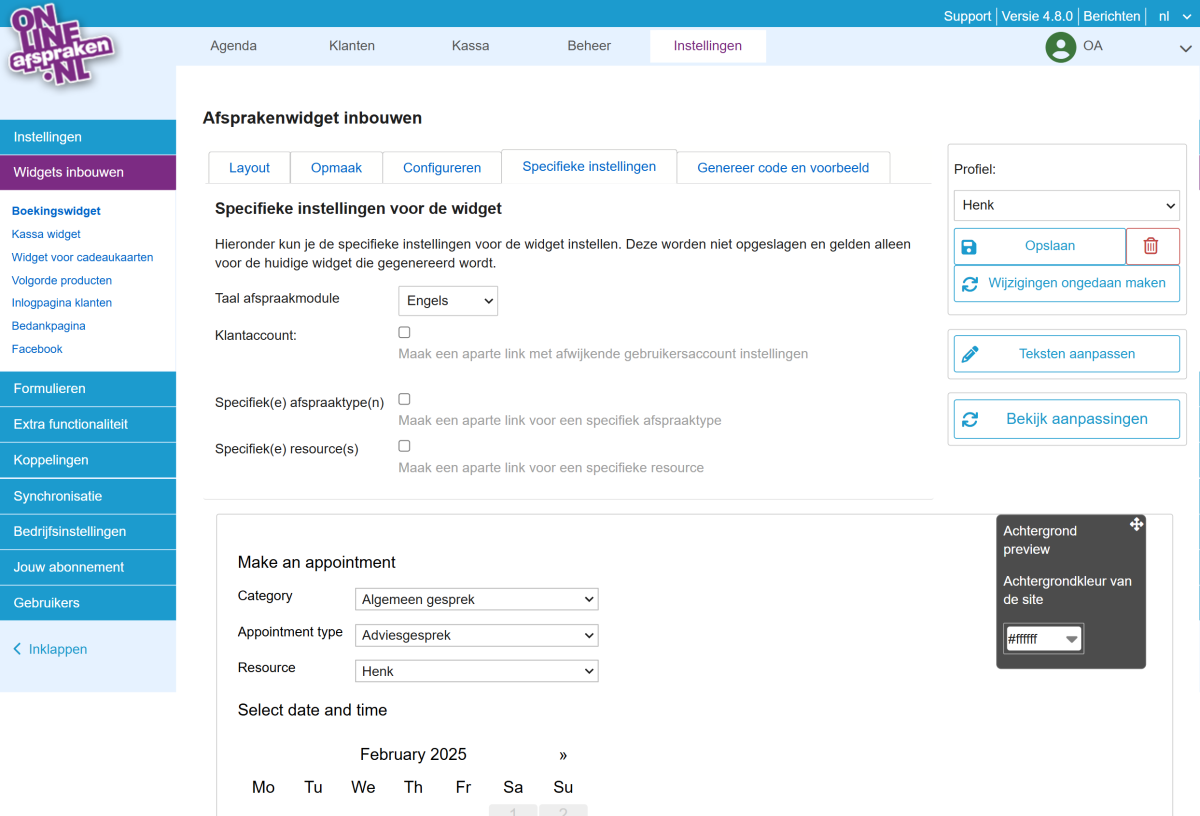Expand the Appointment type dropdown
This screenshot has width=1200, height=816.
(476, 635)
